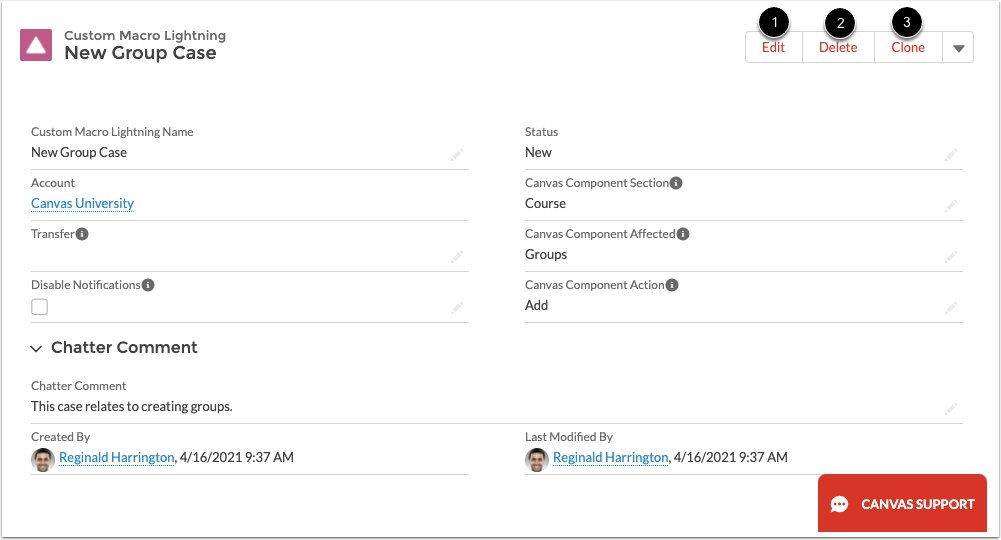Toggle the Disable Notifications checkbox
Screen dimensions: 1001x540
point(40,307)
